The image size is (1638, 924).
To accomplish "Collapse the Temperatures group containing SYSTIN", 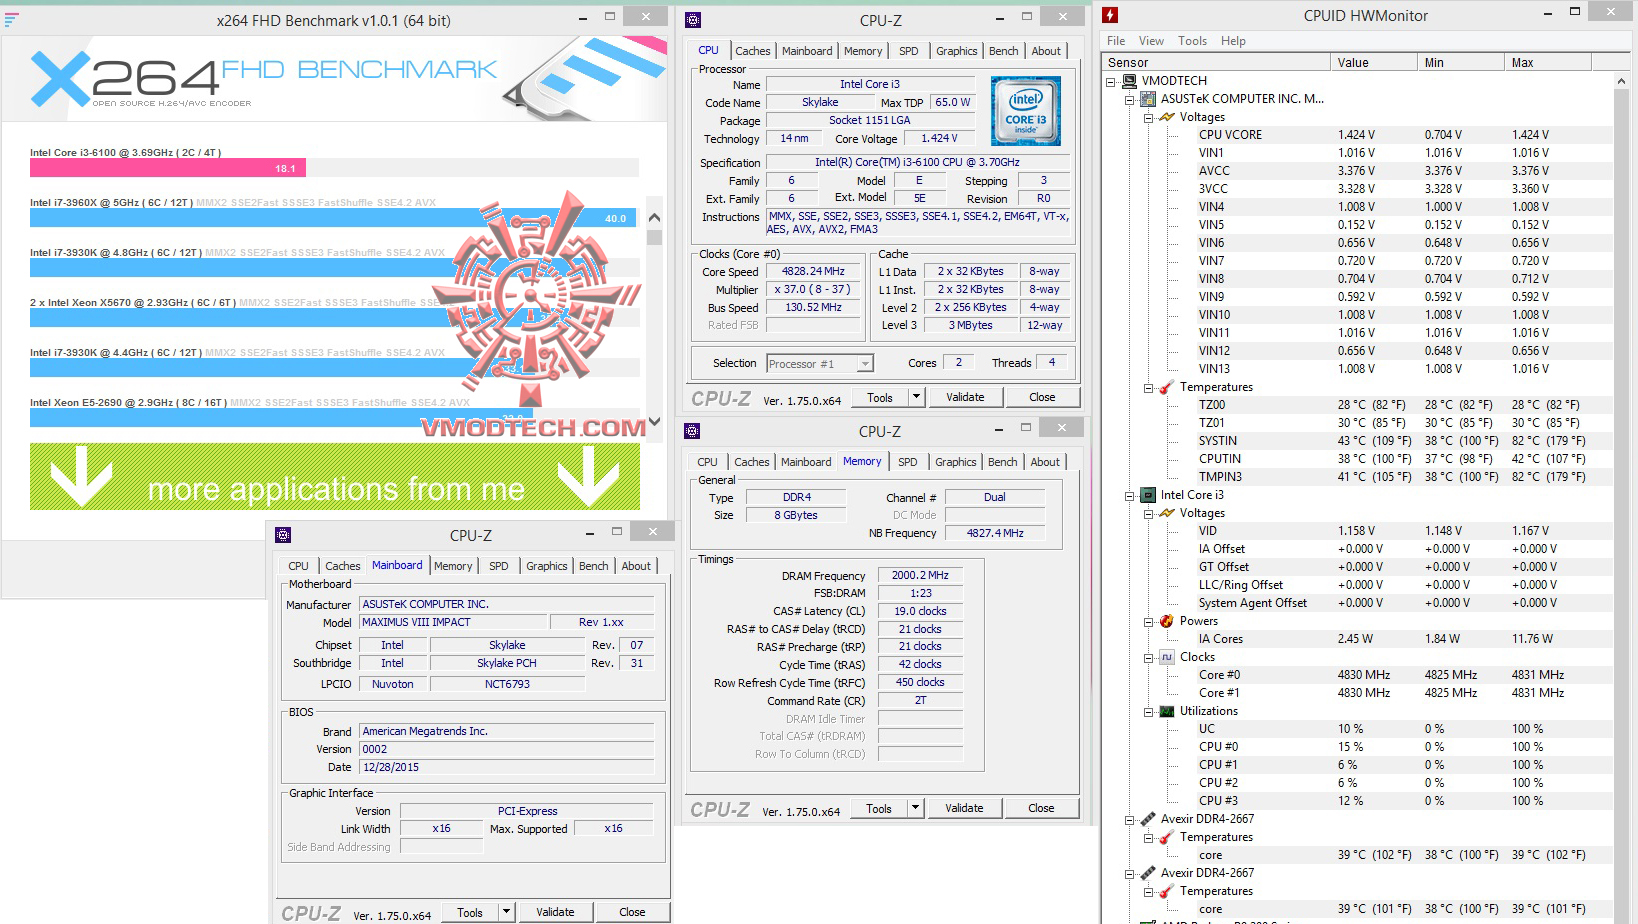I will 1148,387.
